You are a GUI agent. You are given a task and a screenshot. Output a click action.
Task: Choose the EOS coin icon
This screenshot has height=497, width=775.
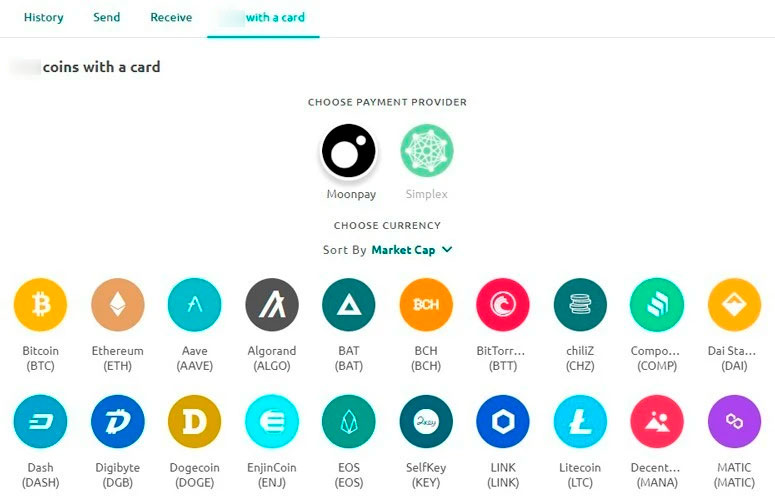pos(349,421)
